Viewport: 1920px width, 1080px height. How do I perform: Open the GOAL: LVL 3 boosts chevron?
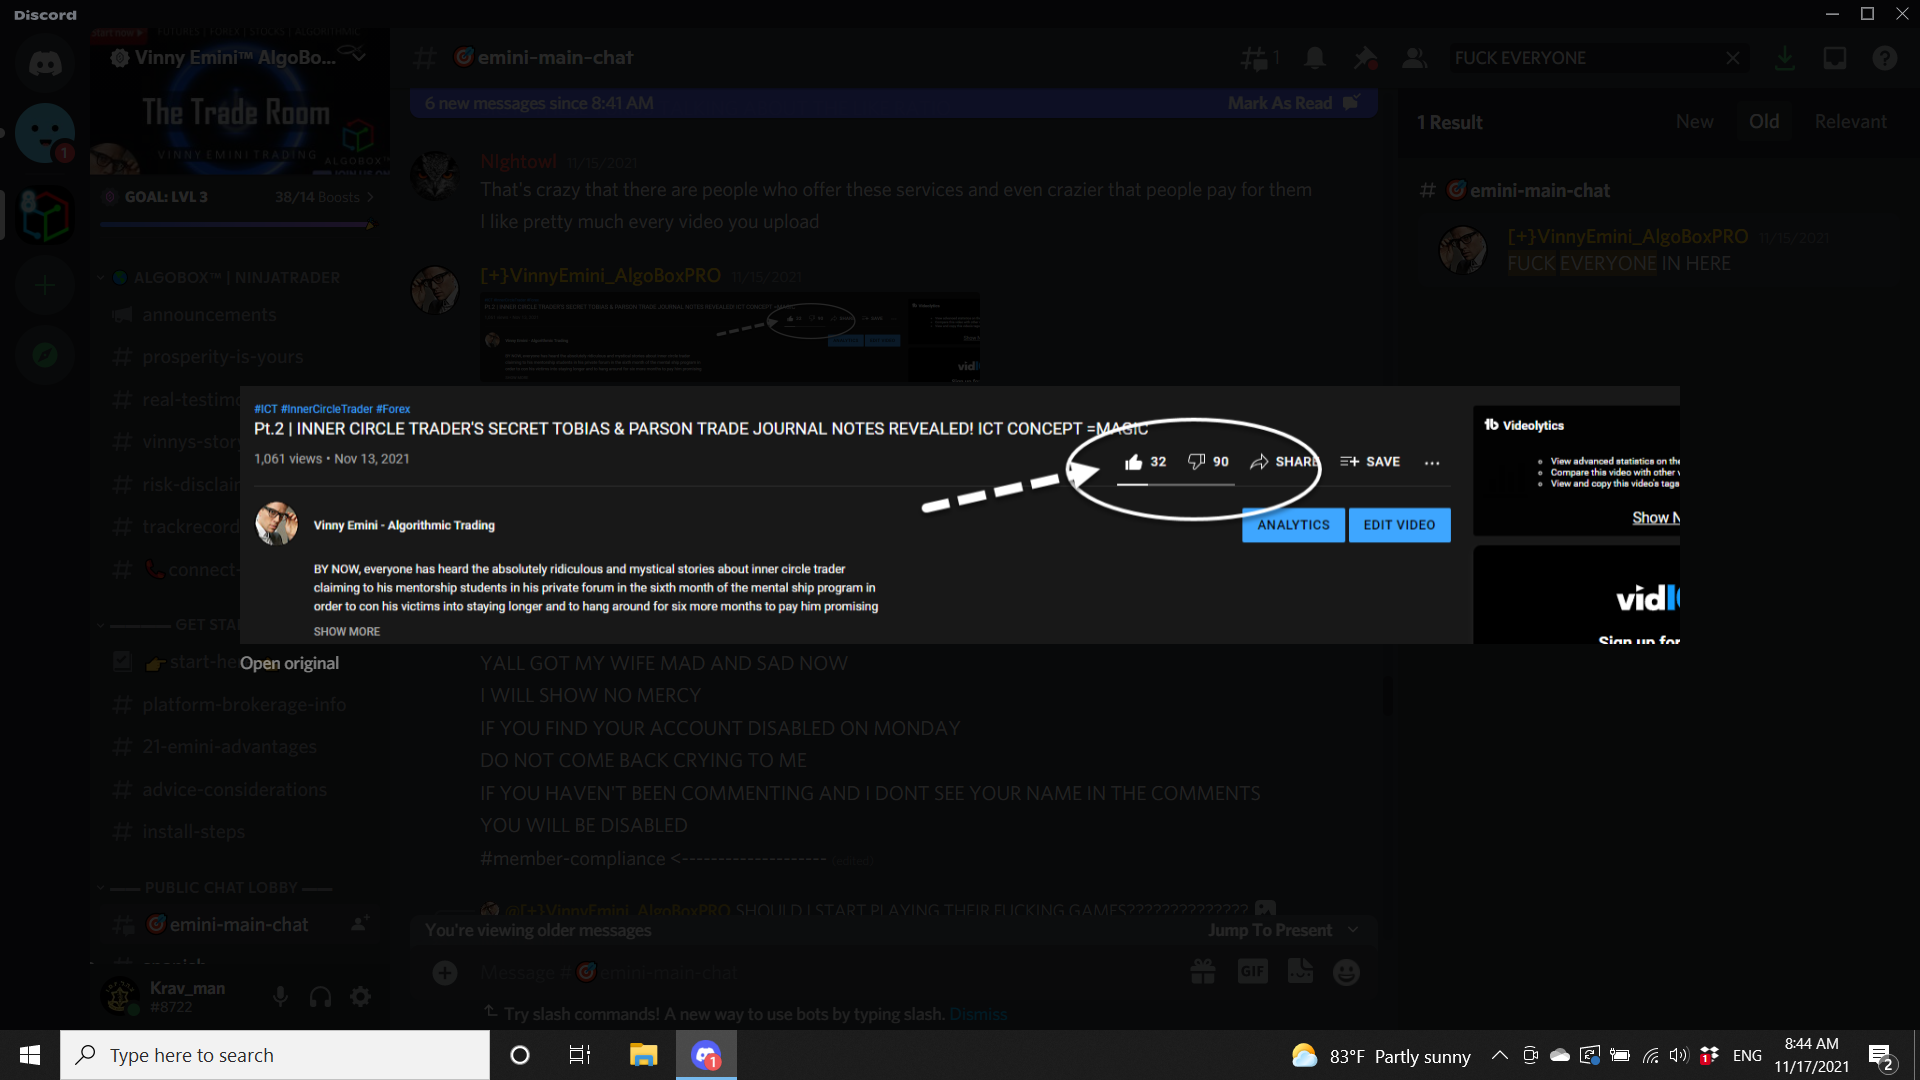[370, 197]
